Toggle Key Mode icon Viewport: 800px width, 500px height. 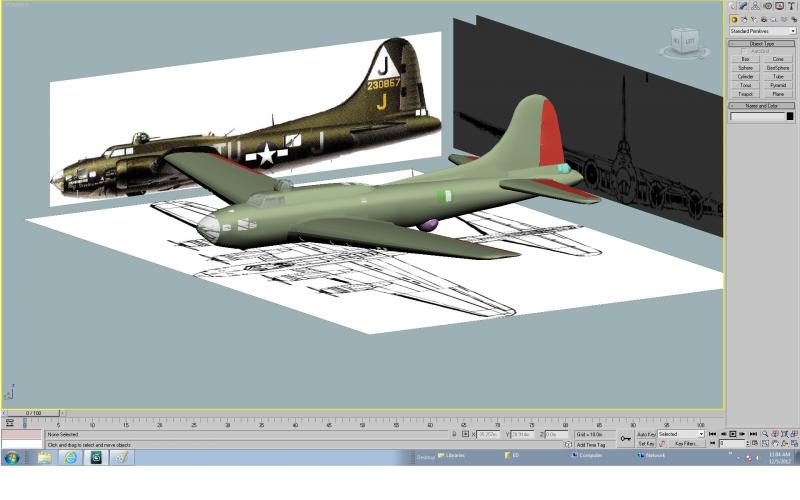(712, 443)
